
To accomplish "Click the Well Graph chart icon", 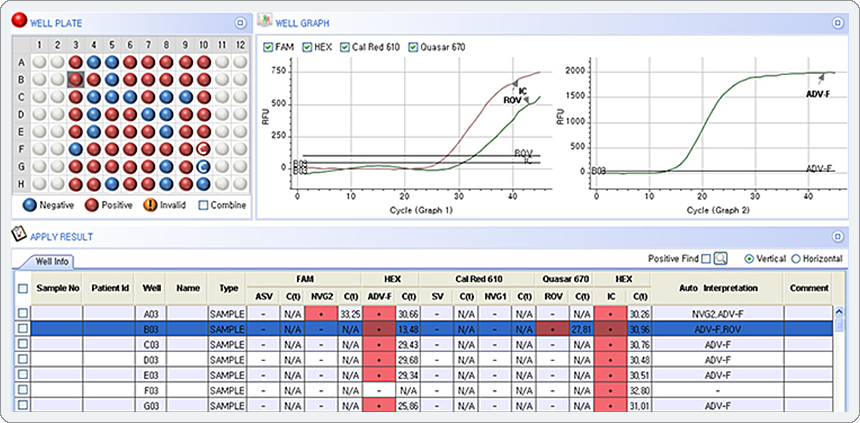I will 265,21.
